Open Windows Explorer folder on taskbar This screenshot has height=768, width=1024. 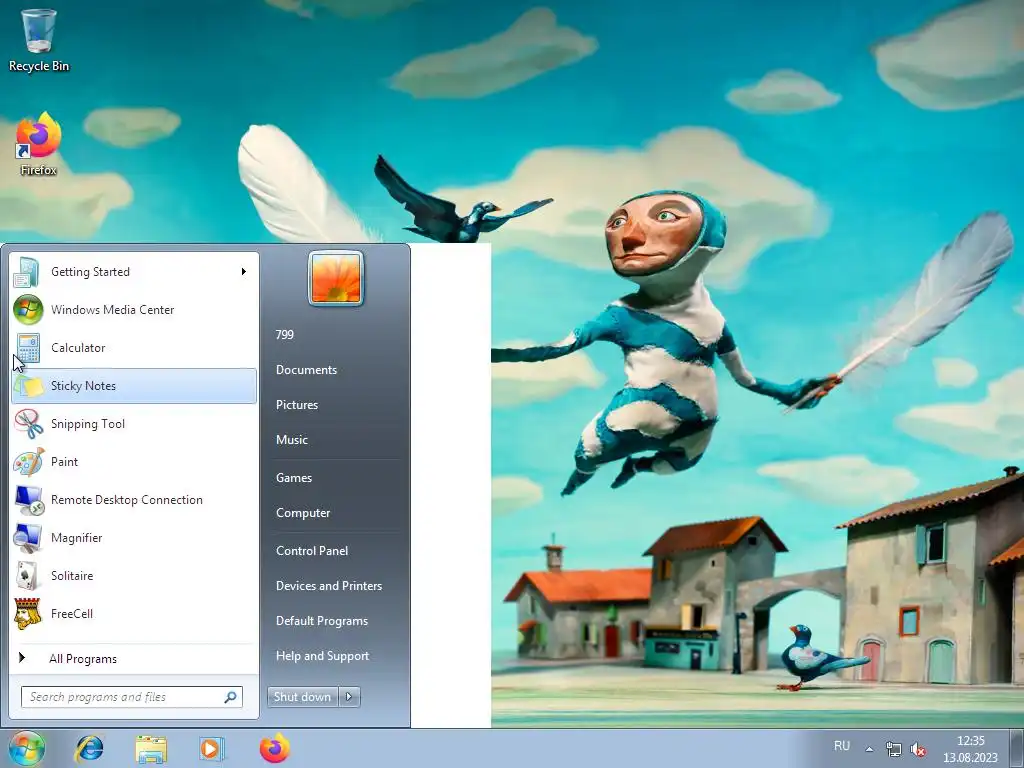(x=151, y=749)
